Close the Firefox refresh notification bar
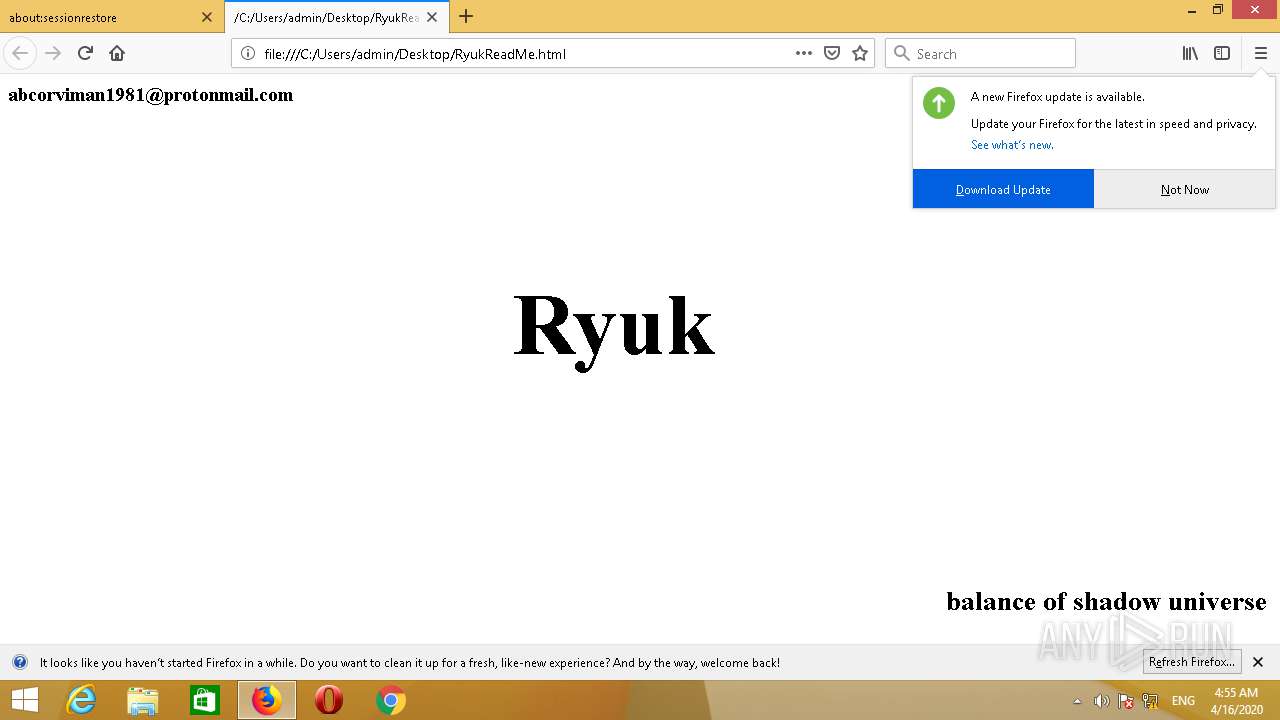The height and width of the screenshot is (720, 1280). tap(1258, 662)
